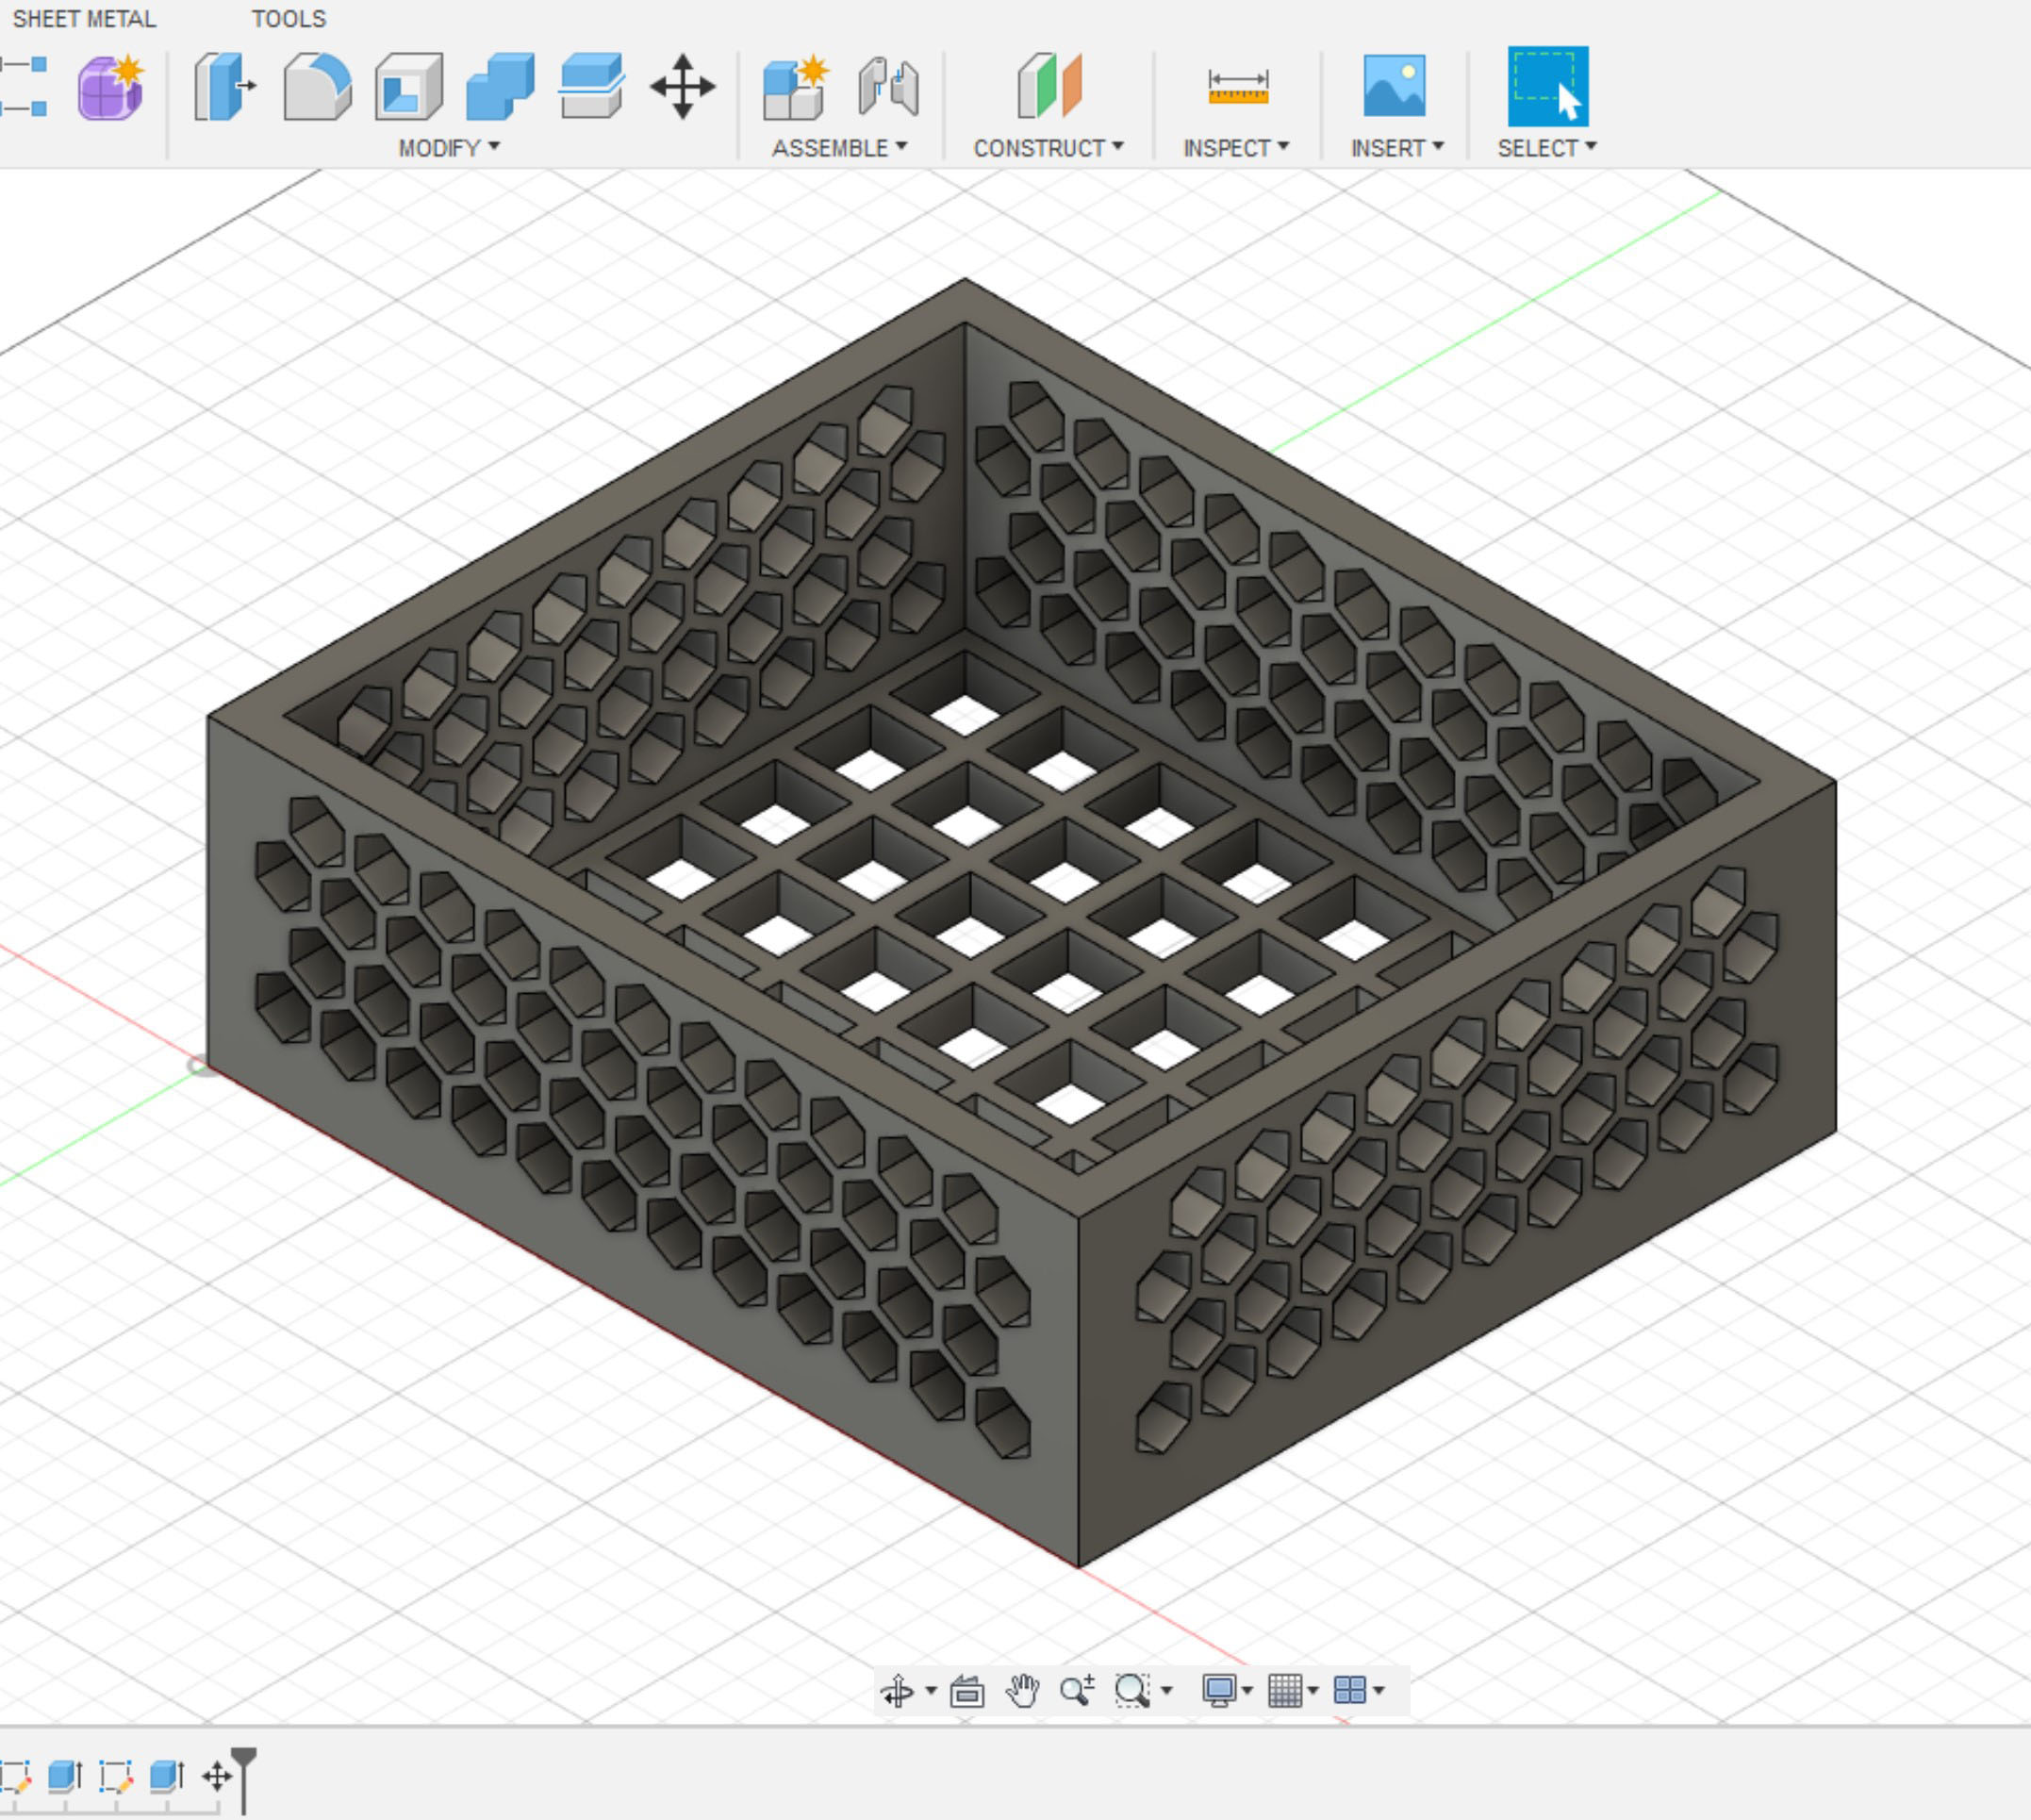
Task: Switch to the TOOLS tab
Action: [x=289, y=19]
